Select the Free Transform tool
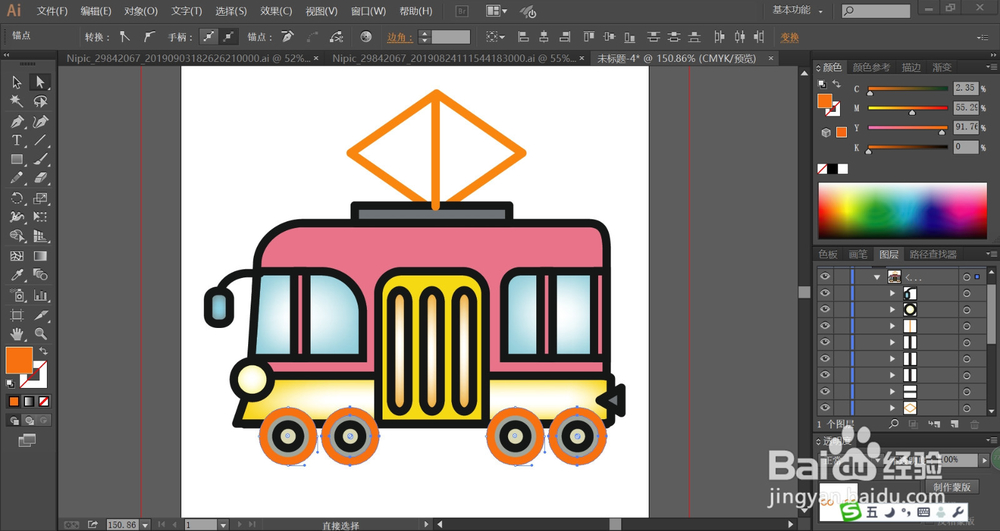This screenshot has height=531, width=1000. coord(40,217)
